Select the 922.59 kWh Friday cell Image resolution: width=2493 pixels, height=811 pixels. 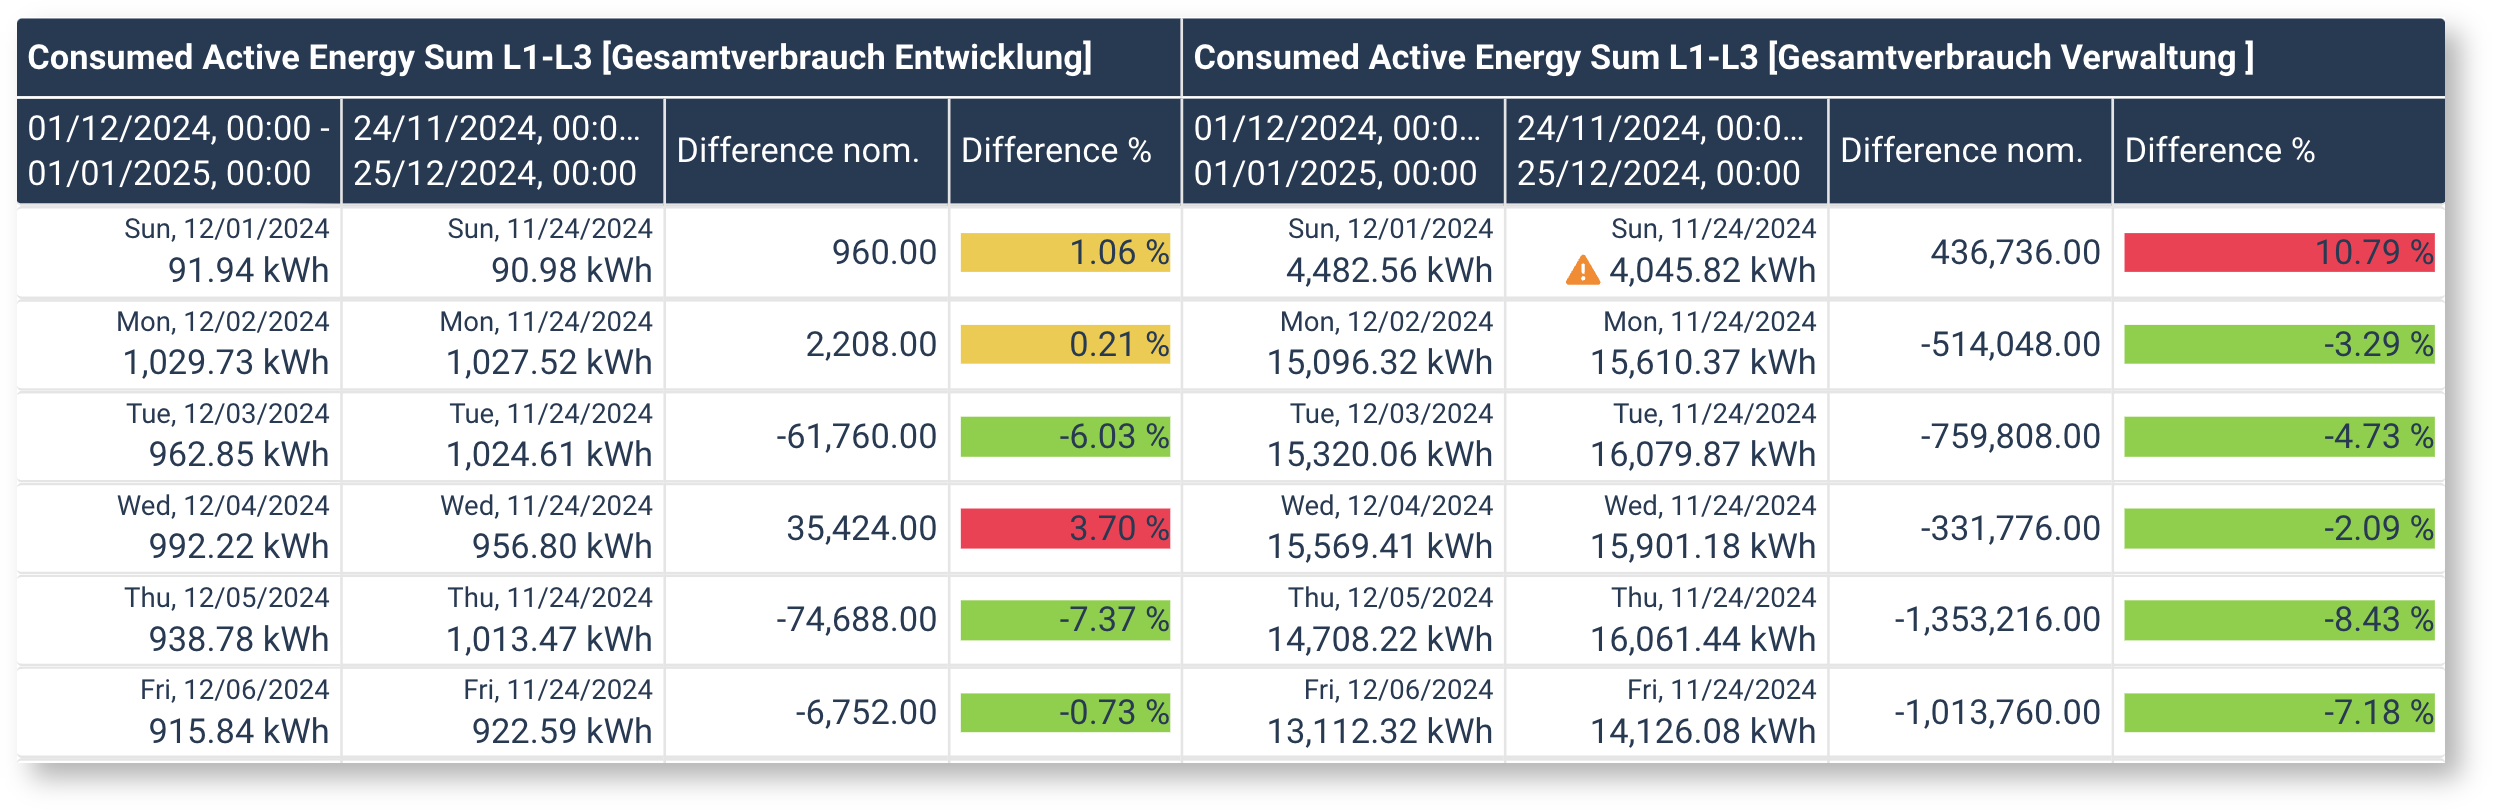click(x=561, y=731)
